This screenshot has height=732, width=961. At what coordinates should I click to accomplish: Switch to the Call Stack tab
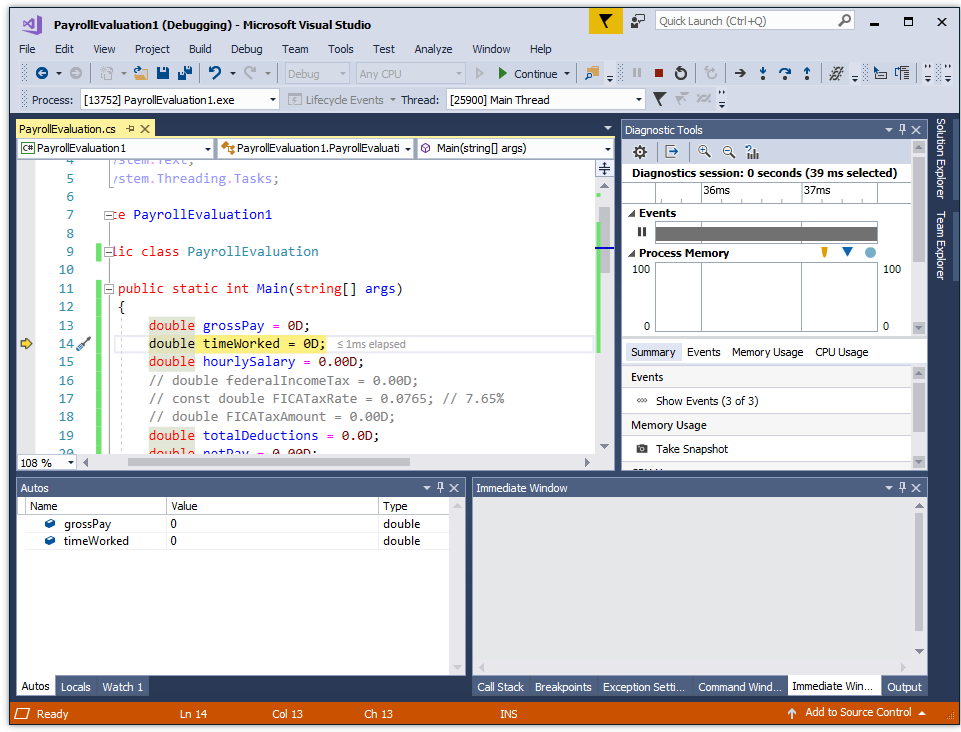pyautogui.click(x=500, y=687)
